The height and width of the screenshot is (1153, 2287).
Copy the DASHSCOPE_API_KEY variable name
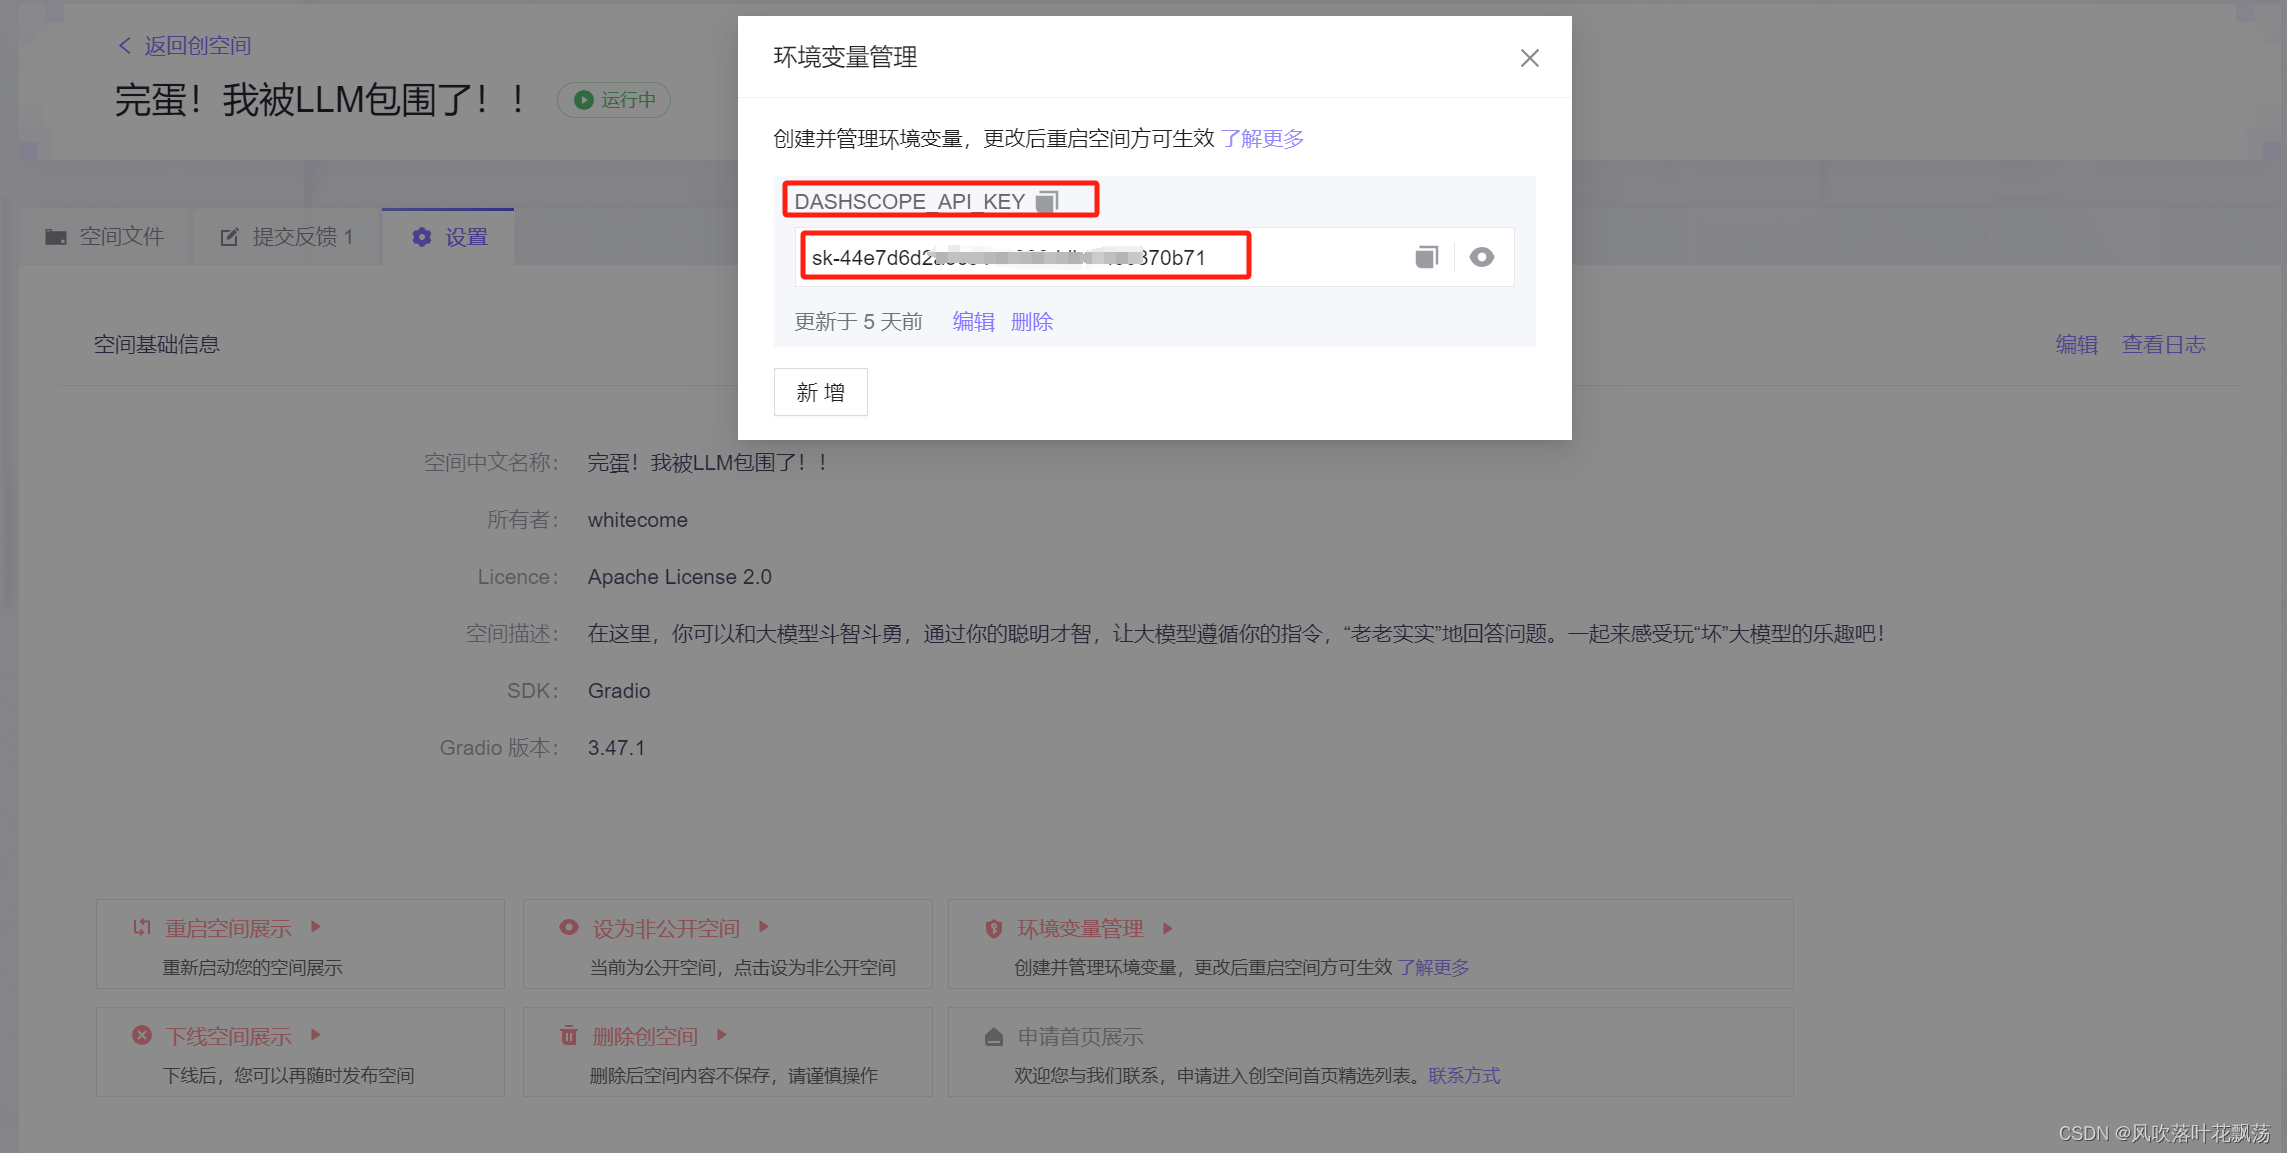pos(1047,202)
